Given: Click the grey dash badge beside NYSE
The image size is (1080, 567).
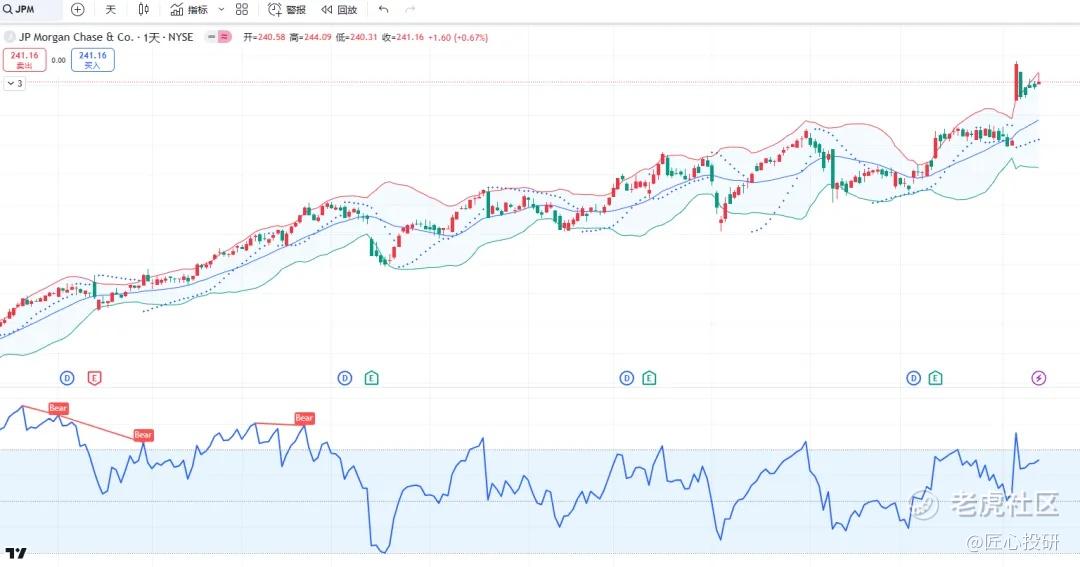Looking at the screenshot, I should tap(211, 37).
